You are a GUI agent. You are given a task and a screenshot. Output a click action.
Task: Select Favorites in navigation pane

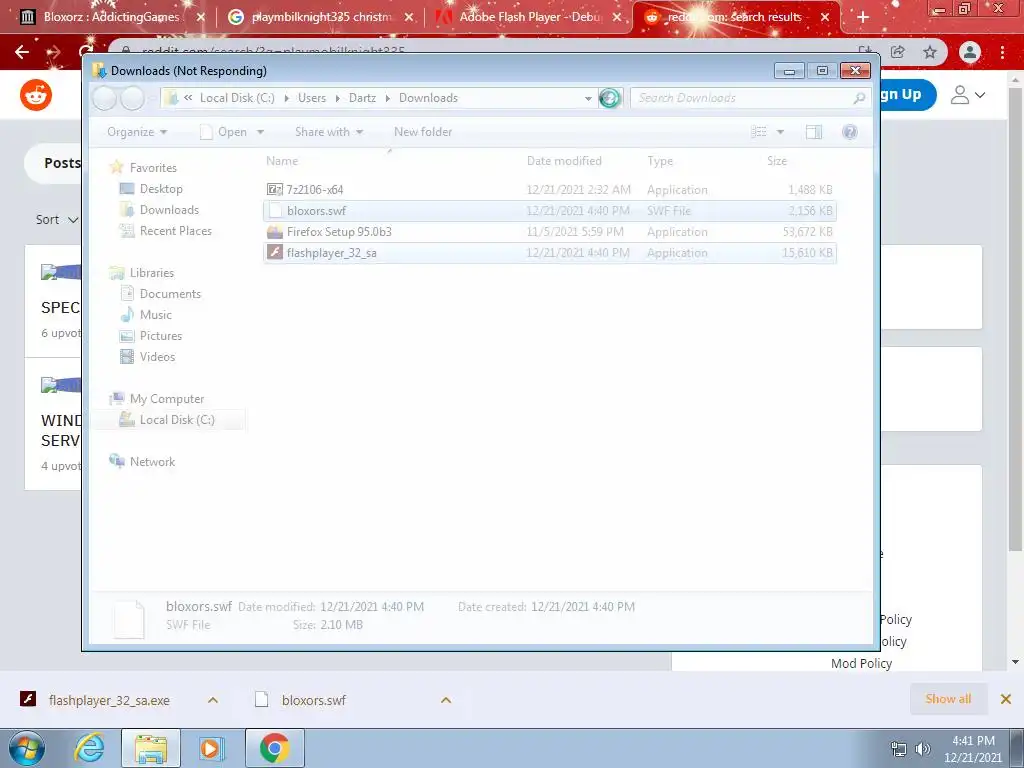(153, 168)
